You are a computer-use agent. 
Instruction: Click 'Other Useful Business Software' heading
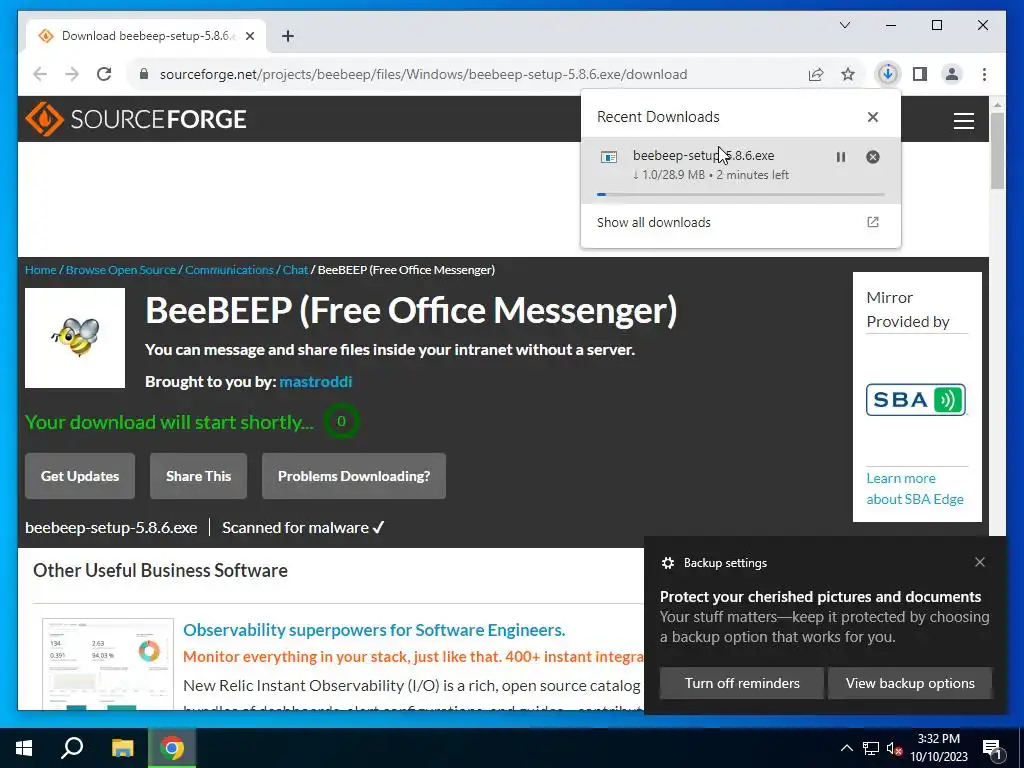[161, 570]
